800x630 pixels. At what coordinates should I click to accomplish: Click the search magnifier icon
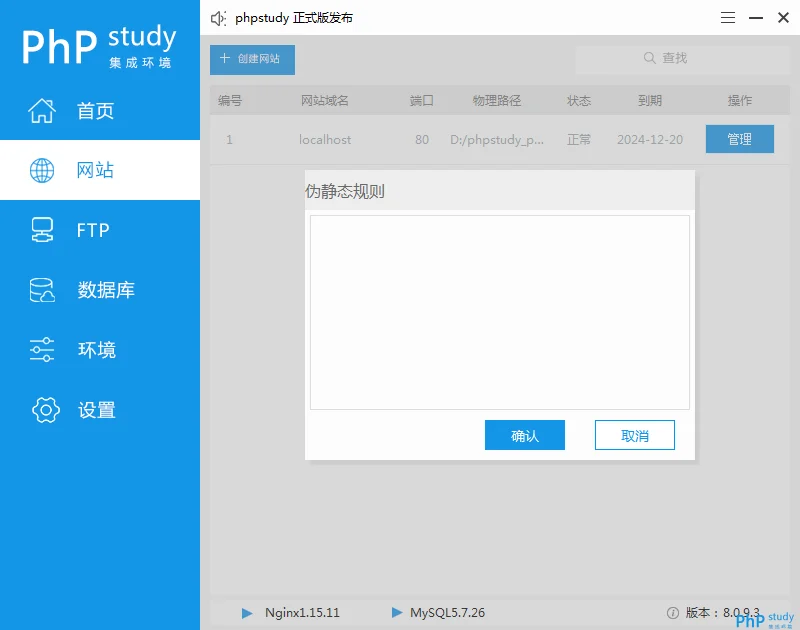tap(649, 58)
